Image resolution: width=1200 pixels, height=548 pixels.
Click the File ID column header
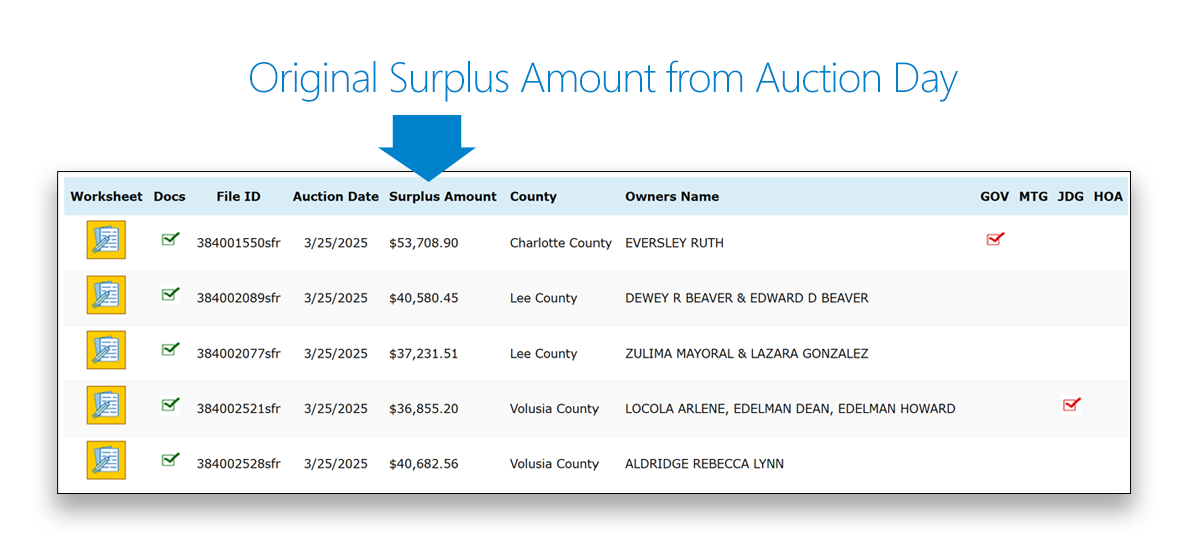pos(238,197)
